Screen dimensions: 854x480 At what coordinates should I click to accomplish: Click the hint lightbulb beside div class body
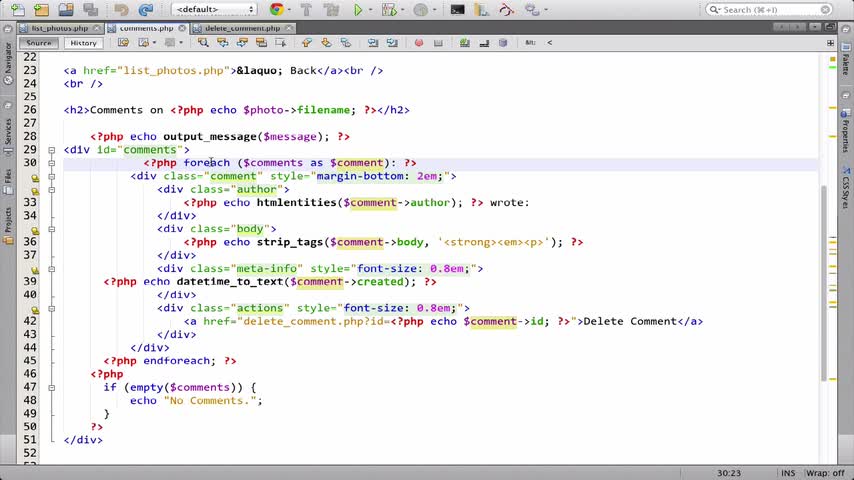(35, 231)
